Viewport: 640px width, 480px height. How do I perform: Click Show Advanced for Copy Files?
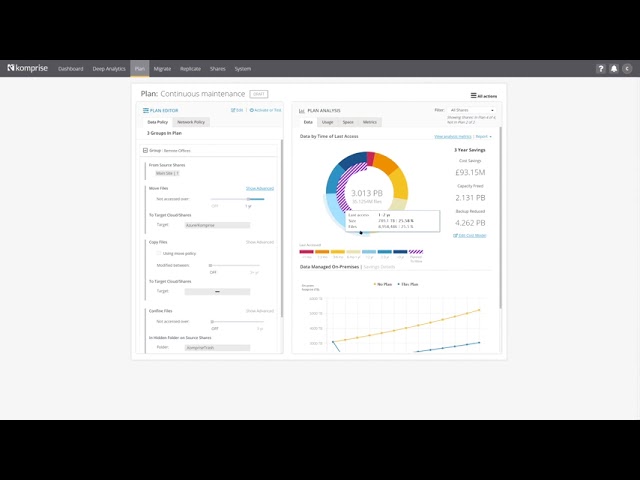pyautogui.click(x=260, y=242)
